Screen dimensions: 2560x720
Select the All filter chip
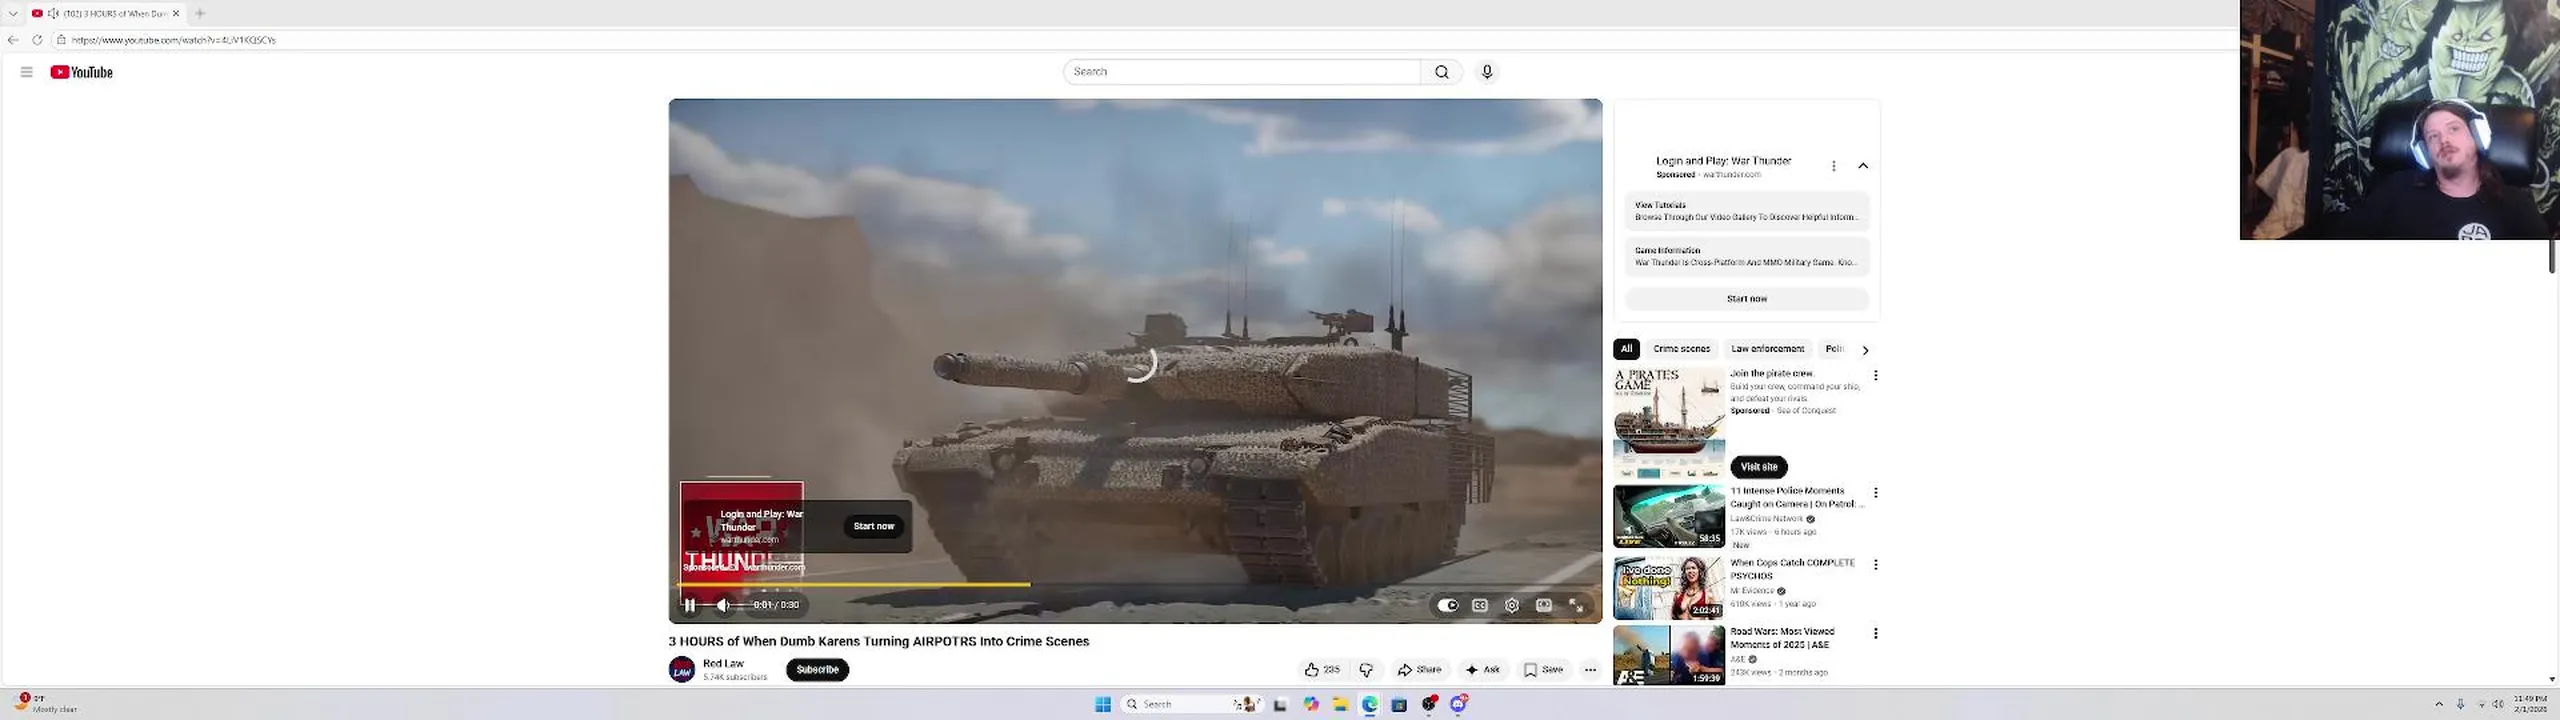pos(1626,349)
